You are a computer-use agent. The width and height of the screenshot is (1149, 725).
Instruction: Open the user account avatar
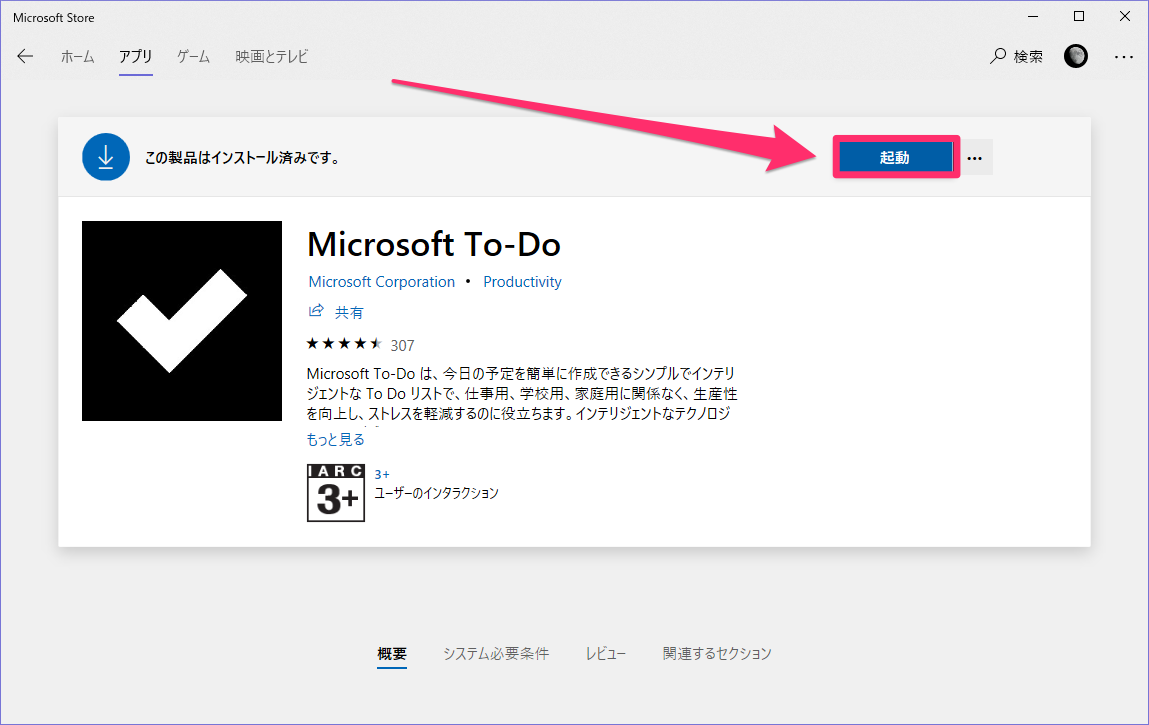point(1076,56)
